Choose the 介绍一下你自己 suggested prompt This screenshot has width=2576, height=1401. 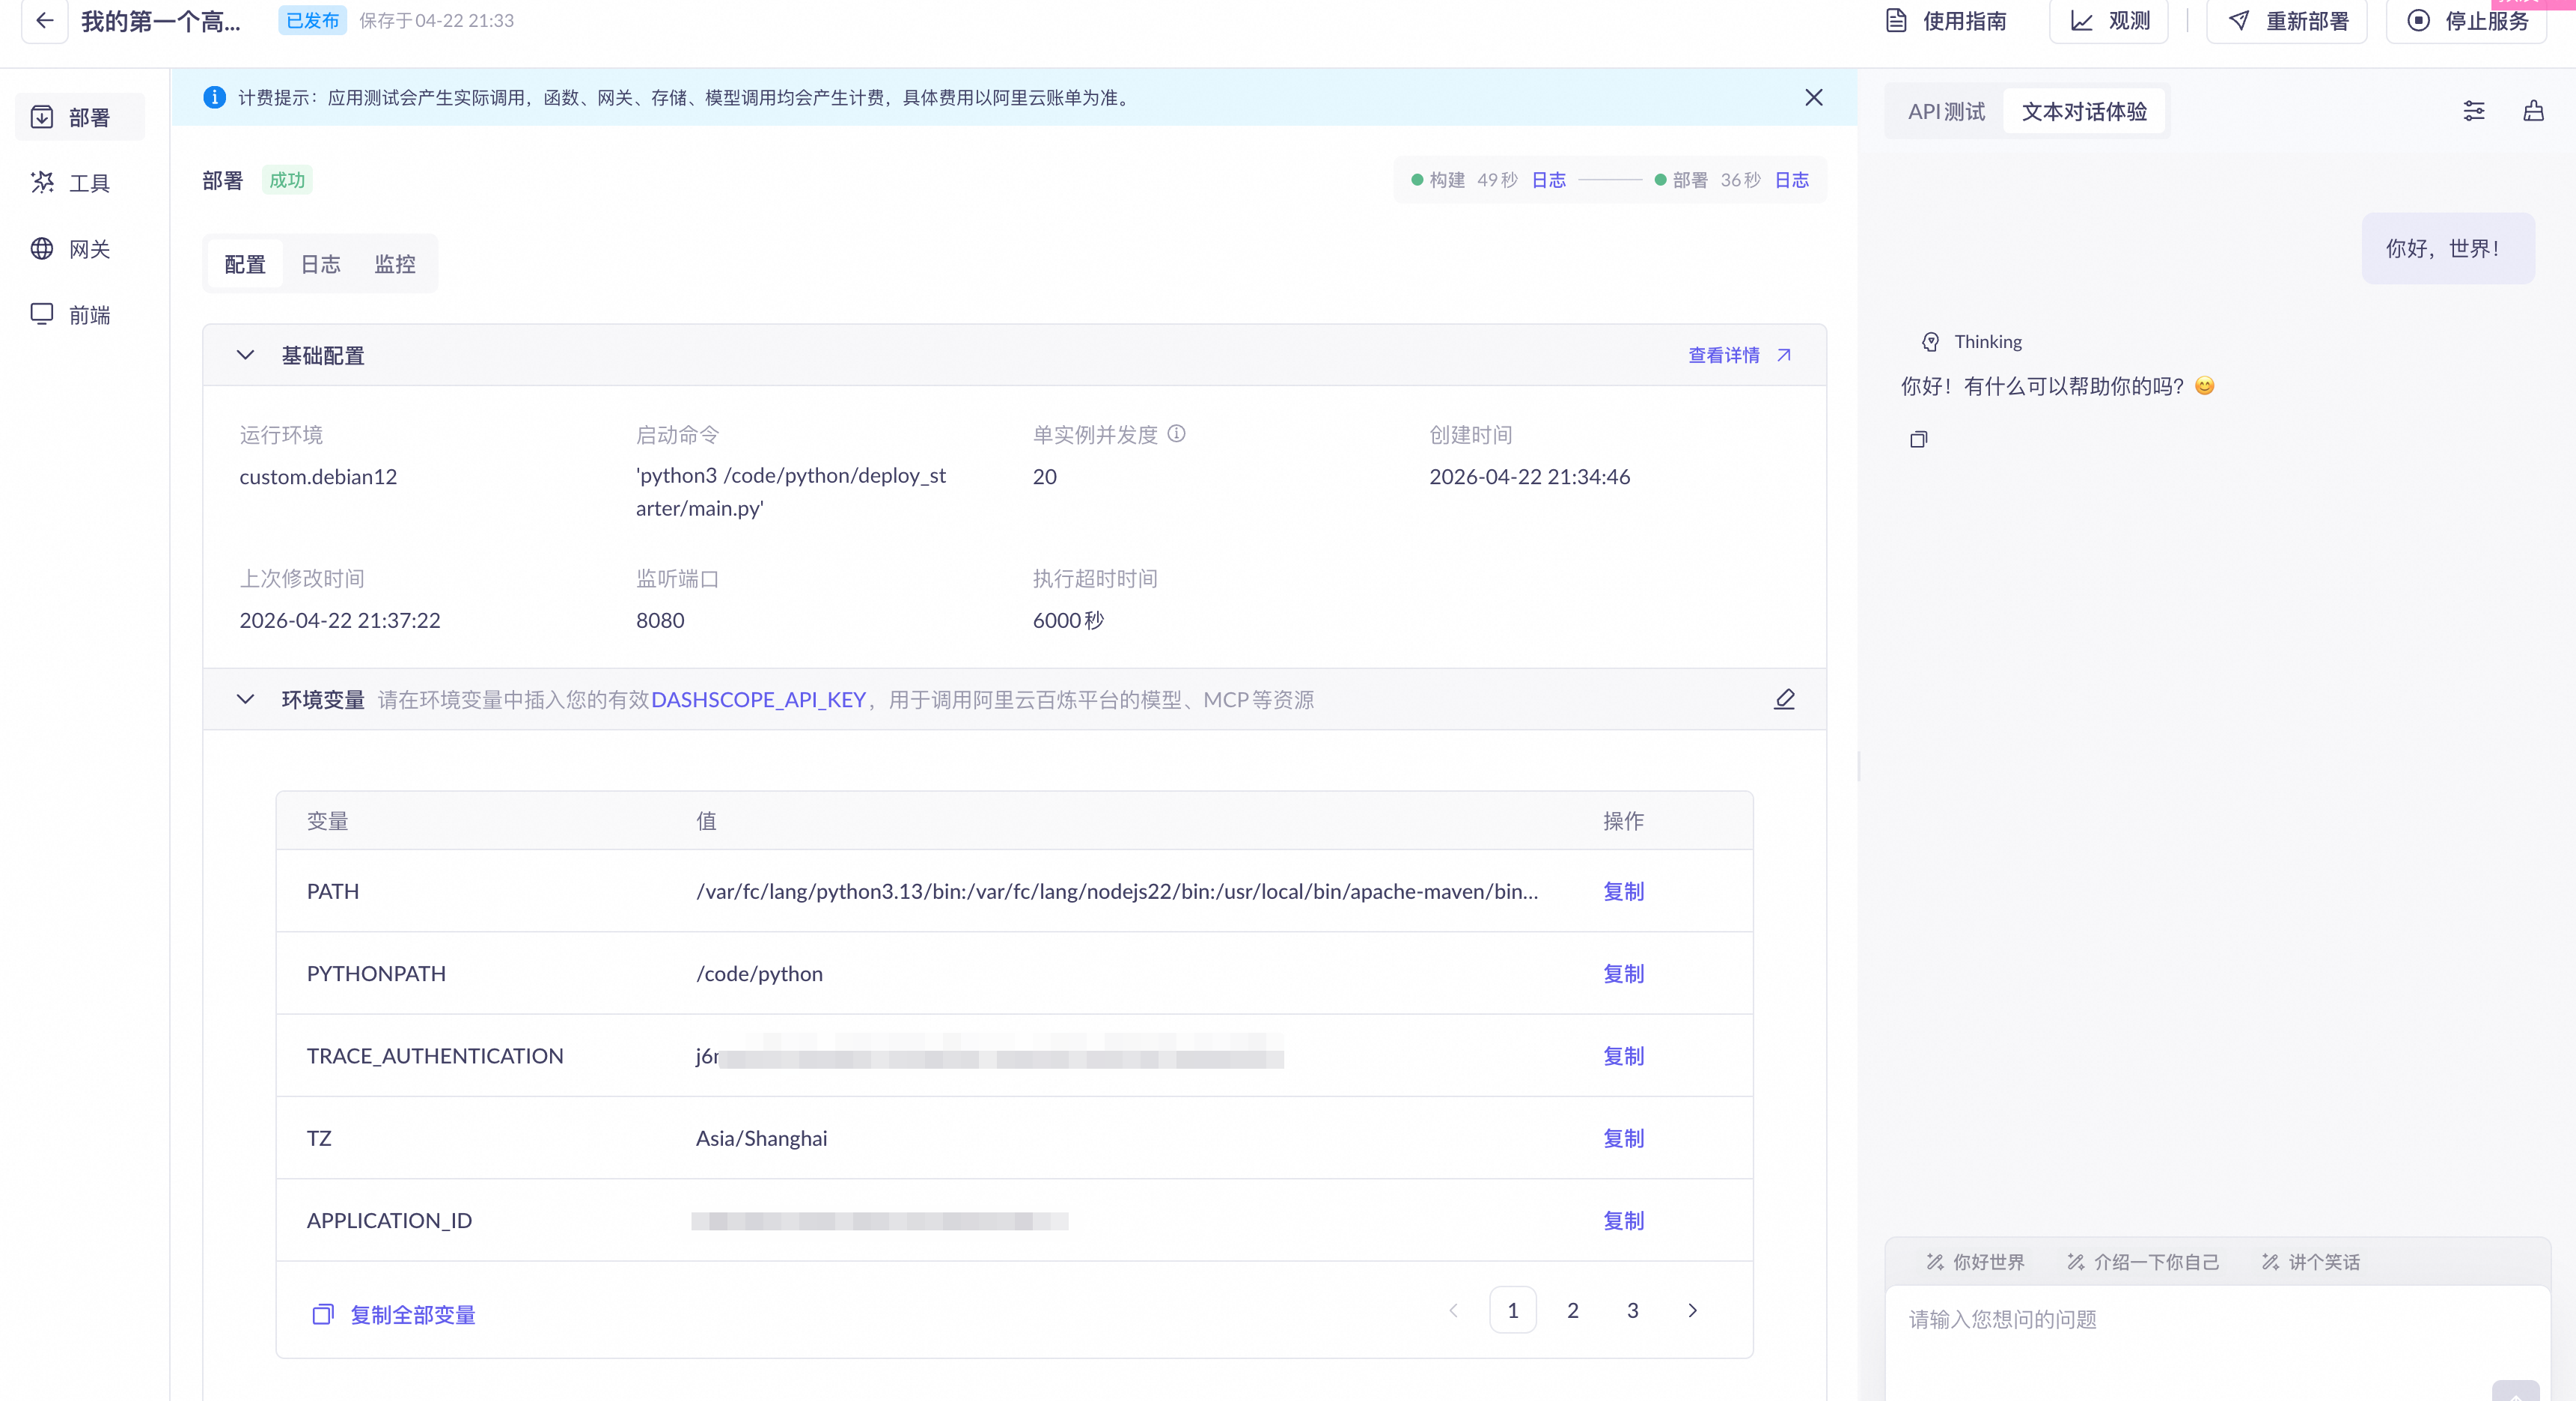coord(2143,1262)
